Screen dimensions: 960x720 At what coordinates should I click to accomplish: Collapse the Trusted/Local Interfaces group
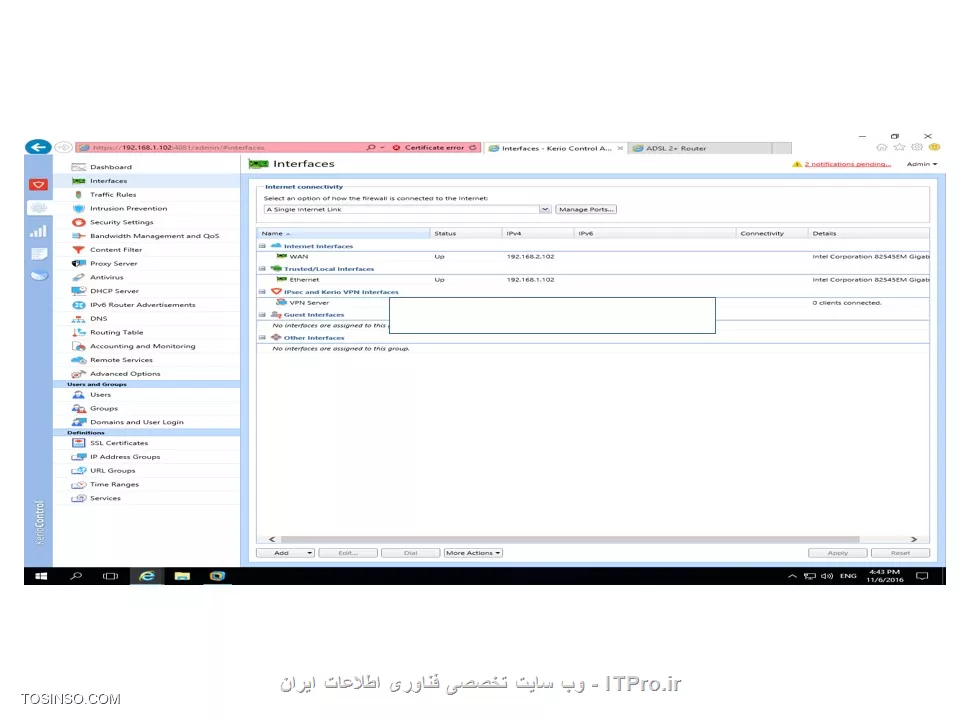[x=263, y=269]
